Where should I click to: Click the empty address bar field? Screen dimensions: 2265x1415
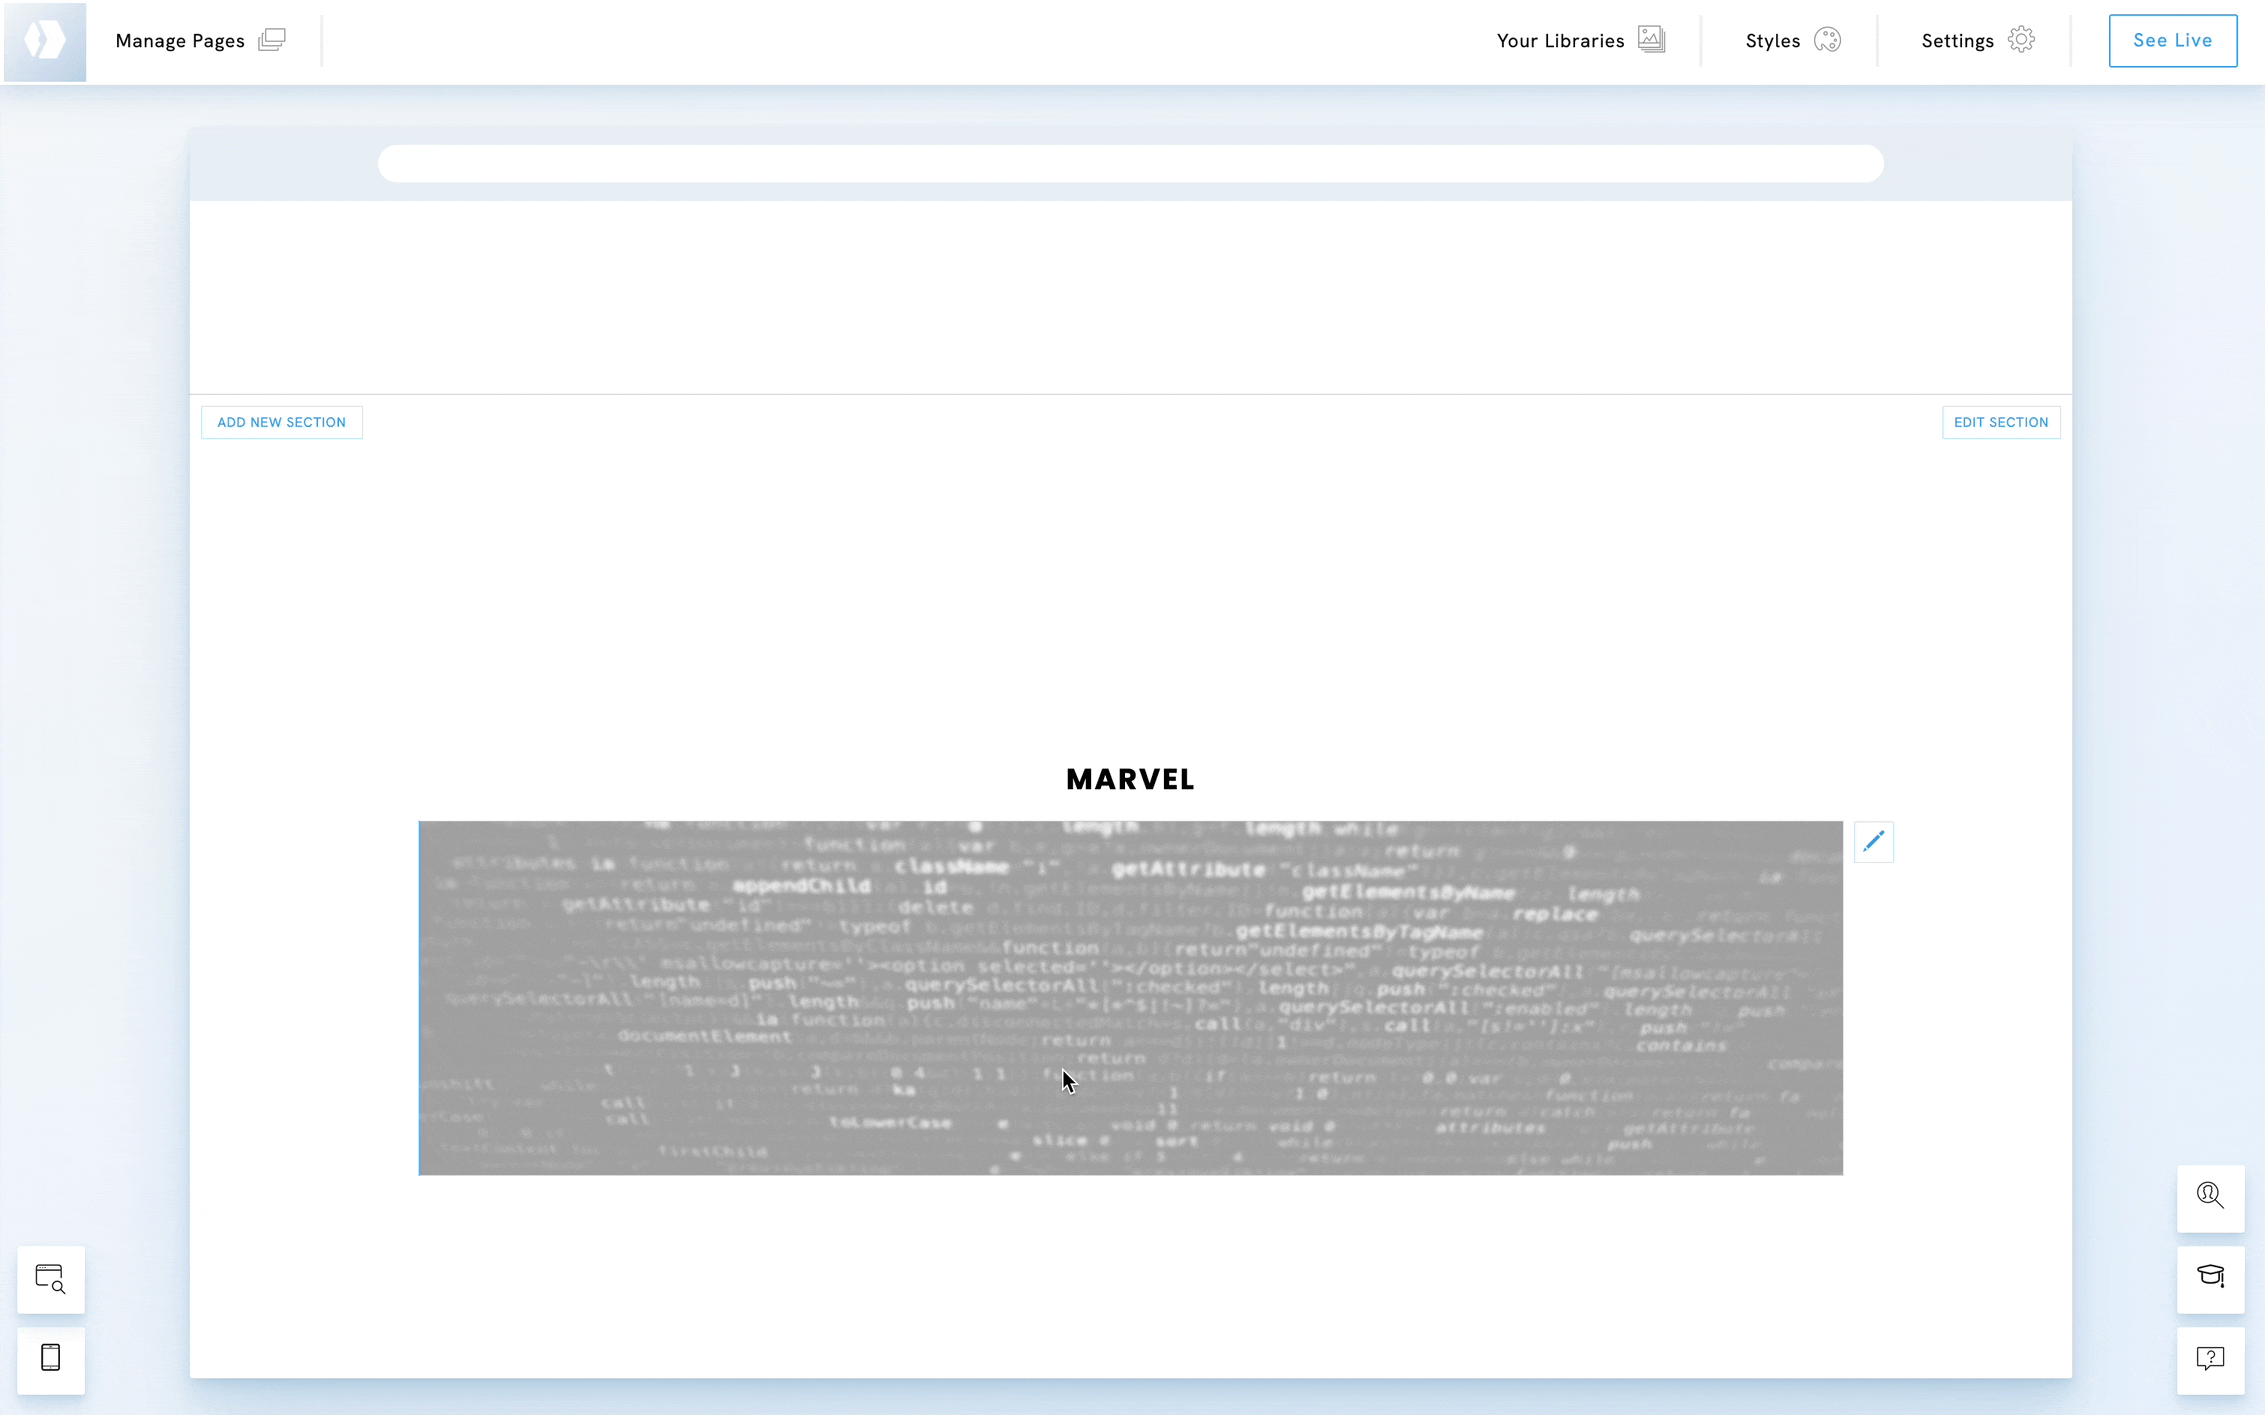pyautogui.click(x=1130, y=163)
